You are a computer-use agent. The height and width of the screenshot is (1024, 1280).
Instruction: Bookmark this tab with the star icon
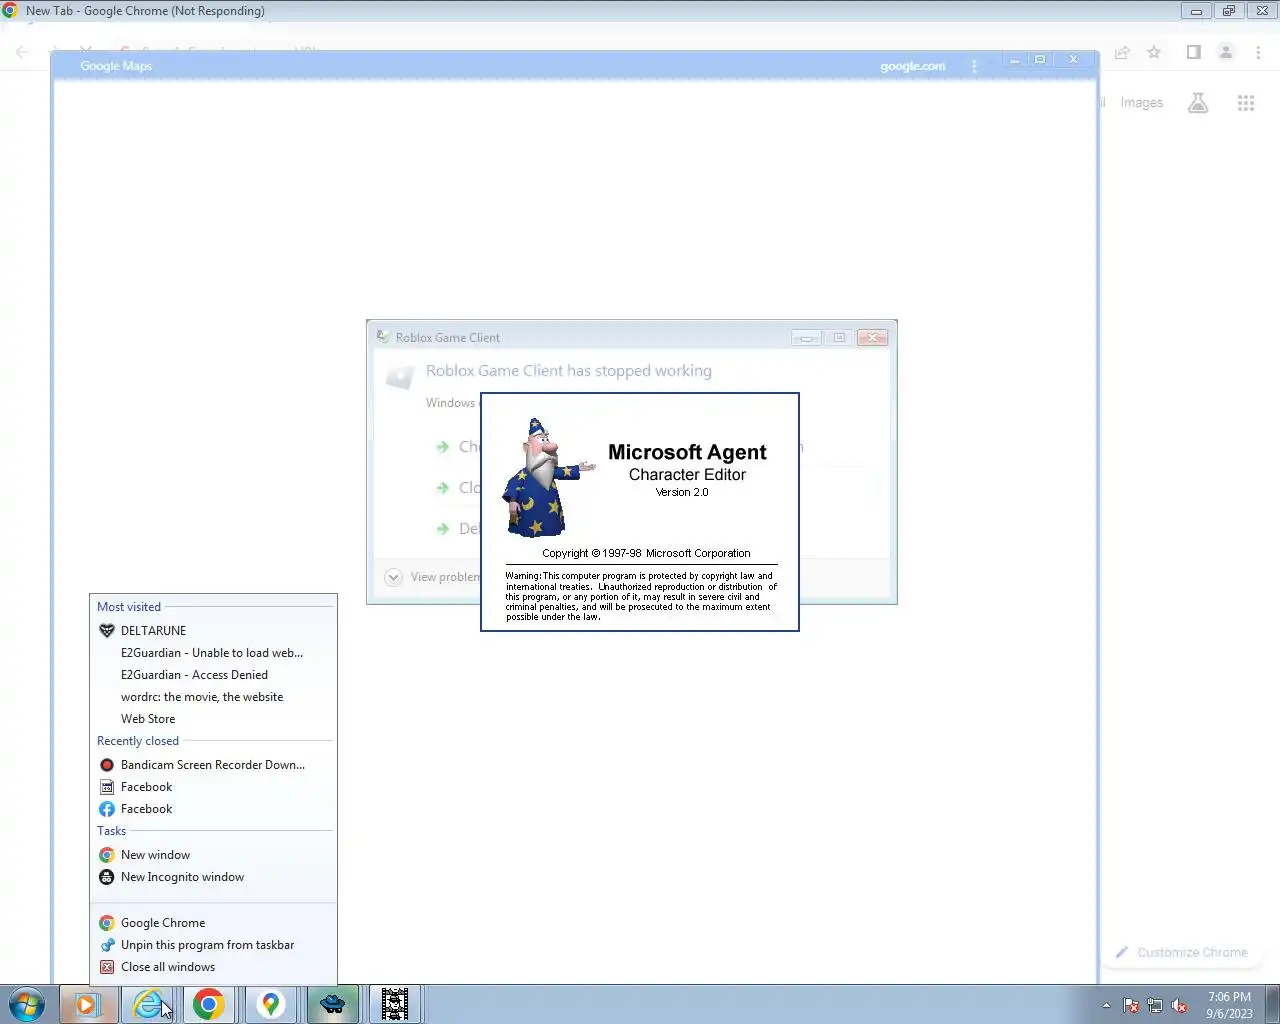pyautogui.click(x=1154, y=52)
